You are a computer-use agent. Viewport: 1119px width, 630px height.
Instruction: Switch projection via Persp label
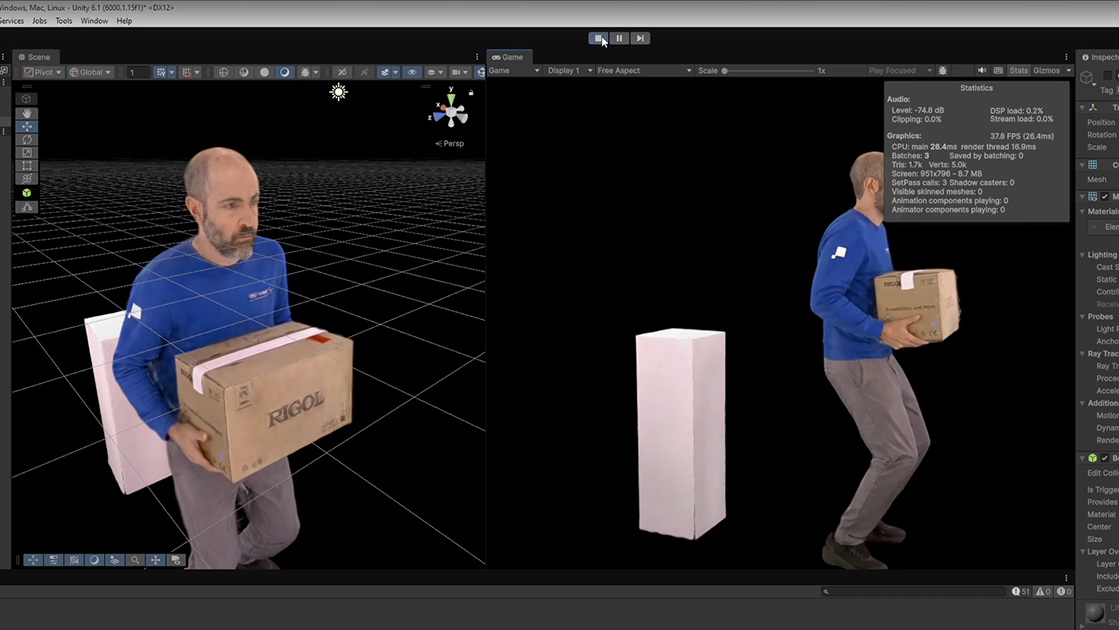click(x=450, y=143)
